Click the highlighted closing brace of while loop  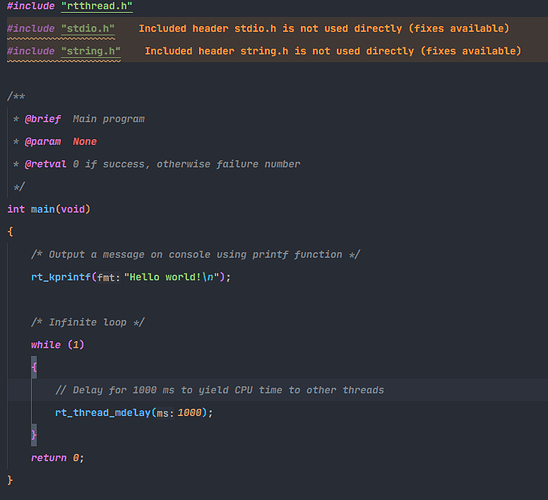pos(34,435)
